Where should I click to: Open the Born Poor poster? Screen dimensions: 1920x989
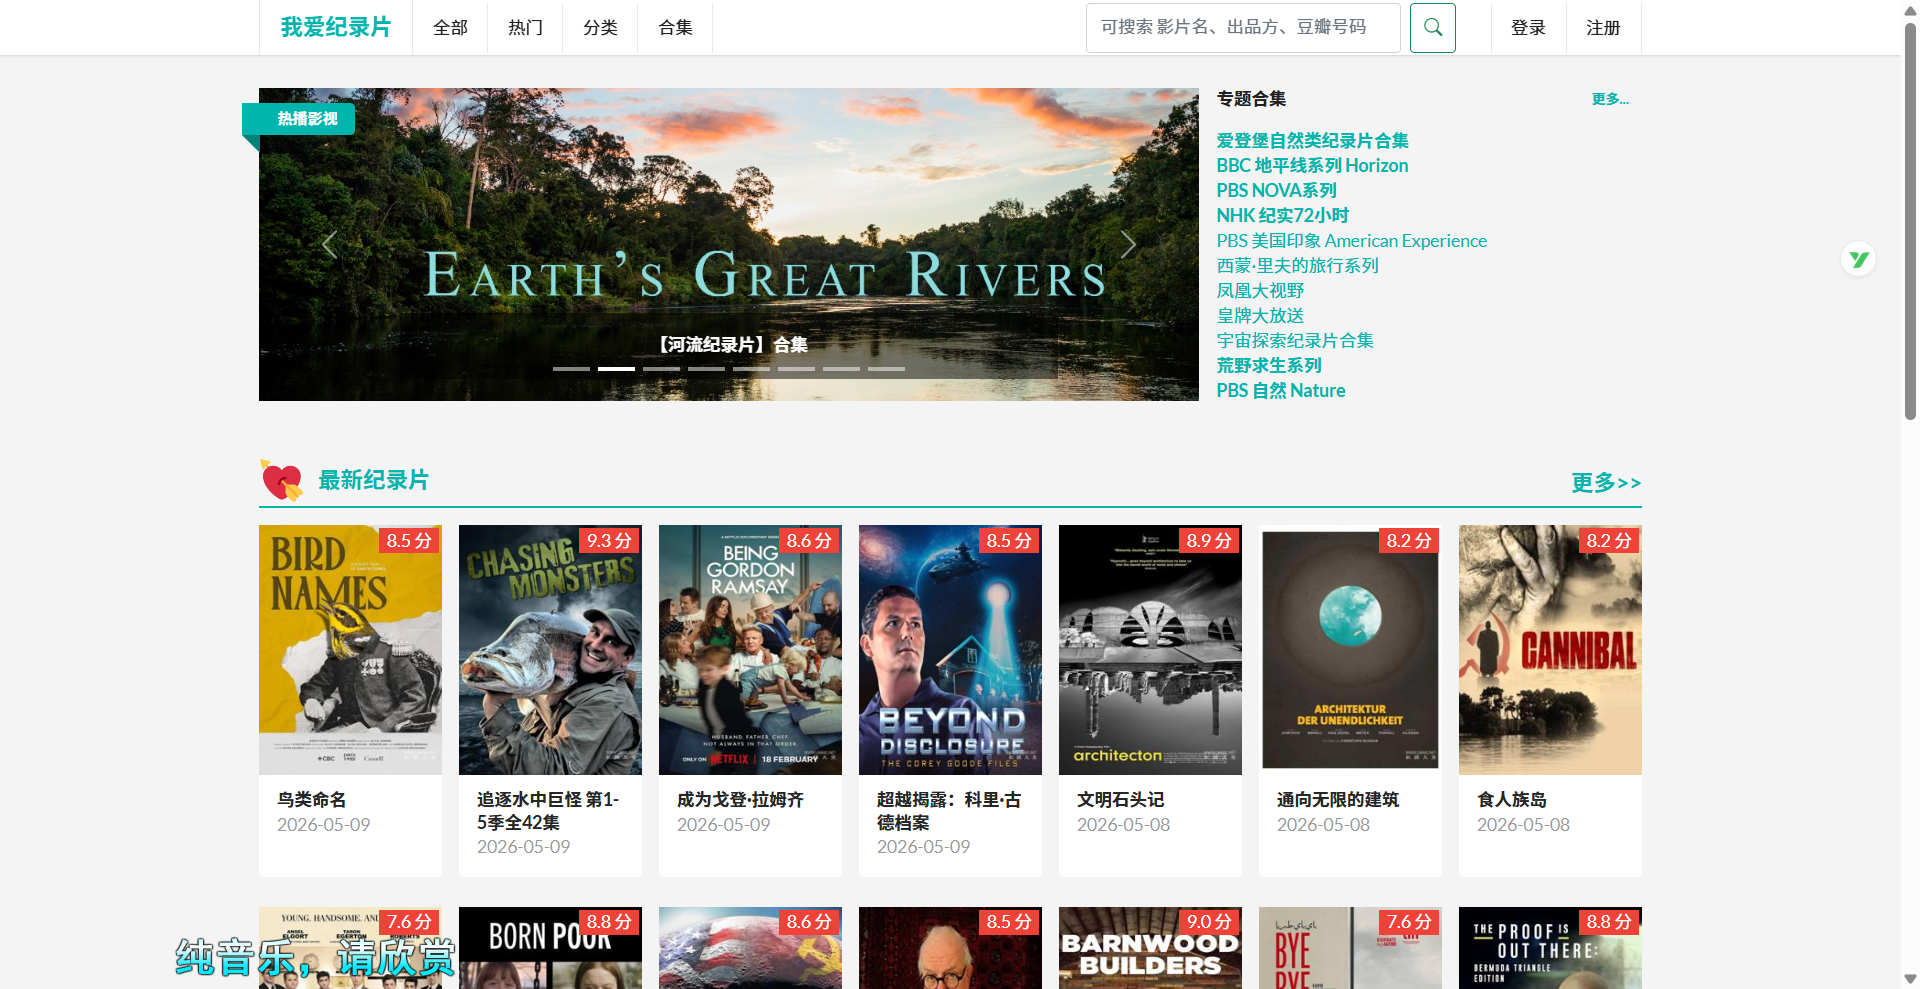550,948
